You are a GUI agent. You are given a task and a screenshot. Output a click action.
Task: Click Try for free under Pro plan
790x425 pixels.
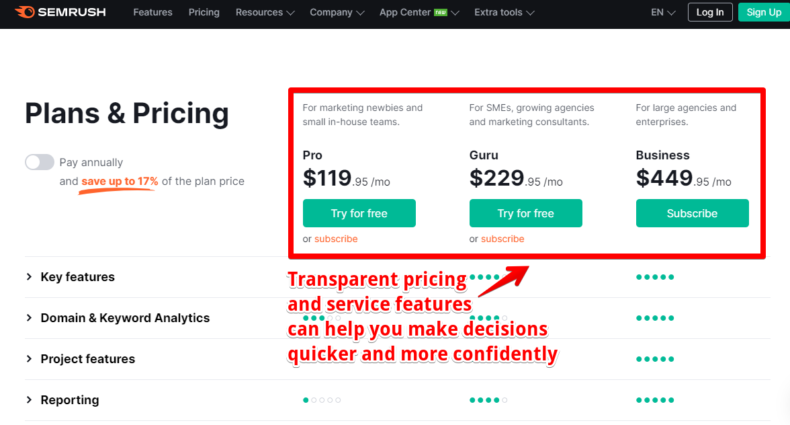click(359, 213)
